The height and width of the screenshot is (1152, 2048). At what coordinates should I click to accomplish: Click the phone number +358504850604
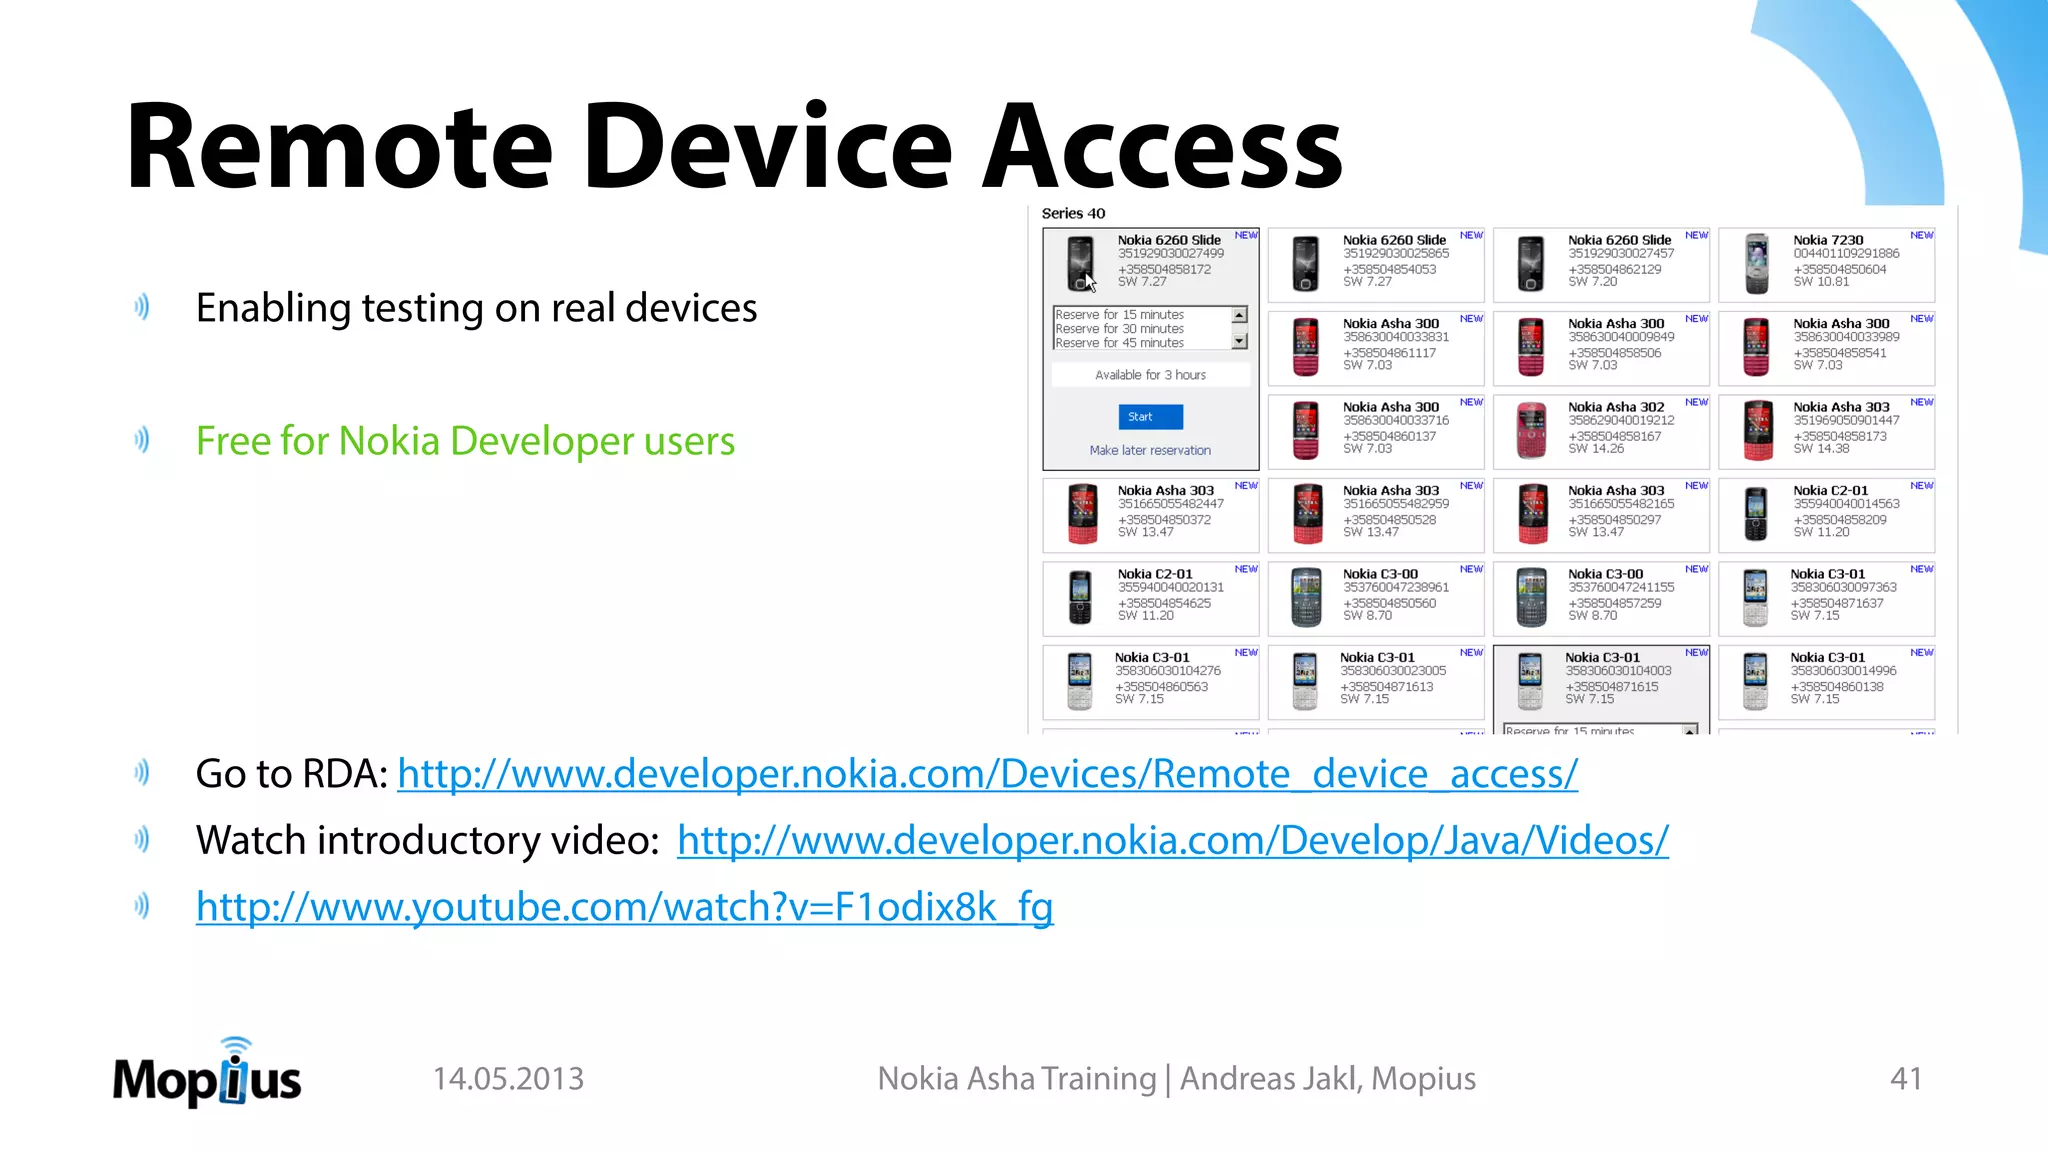pos(1839,270)
